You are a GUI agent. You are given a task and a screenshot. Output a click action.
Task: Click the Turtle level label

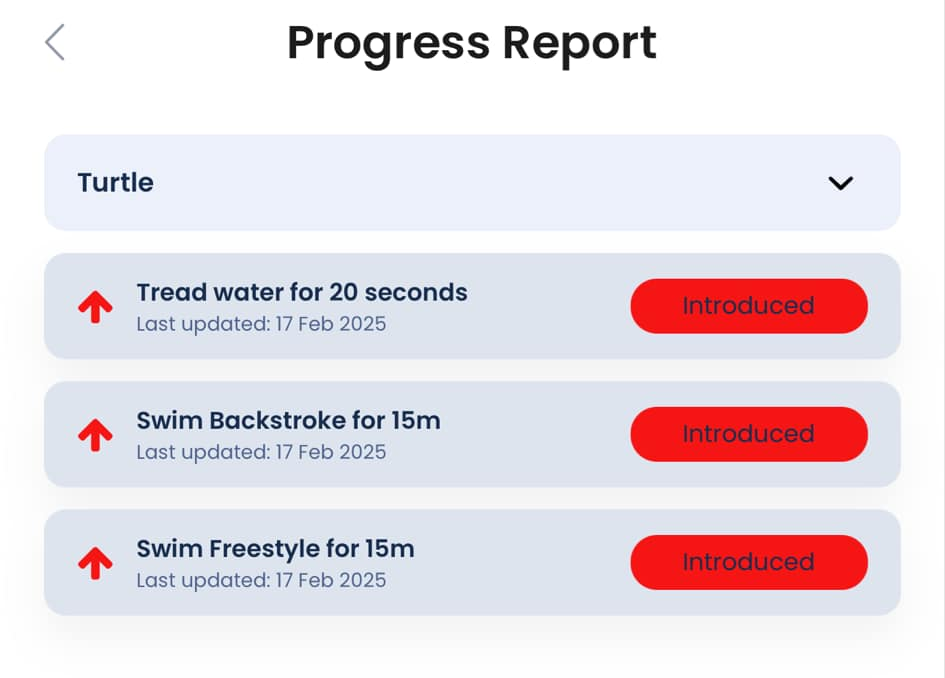(116, 183)
